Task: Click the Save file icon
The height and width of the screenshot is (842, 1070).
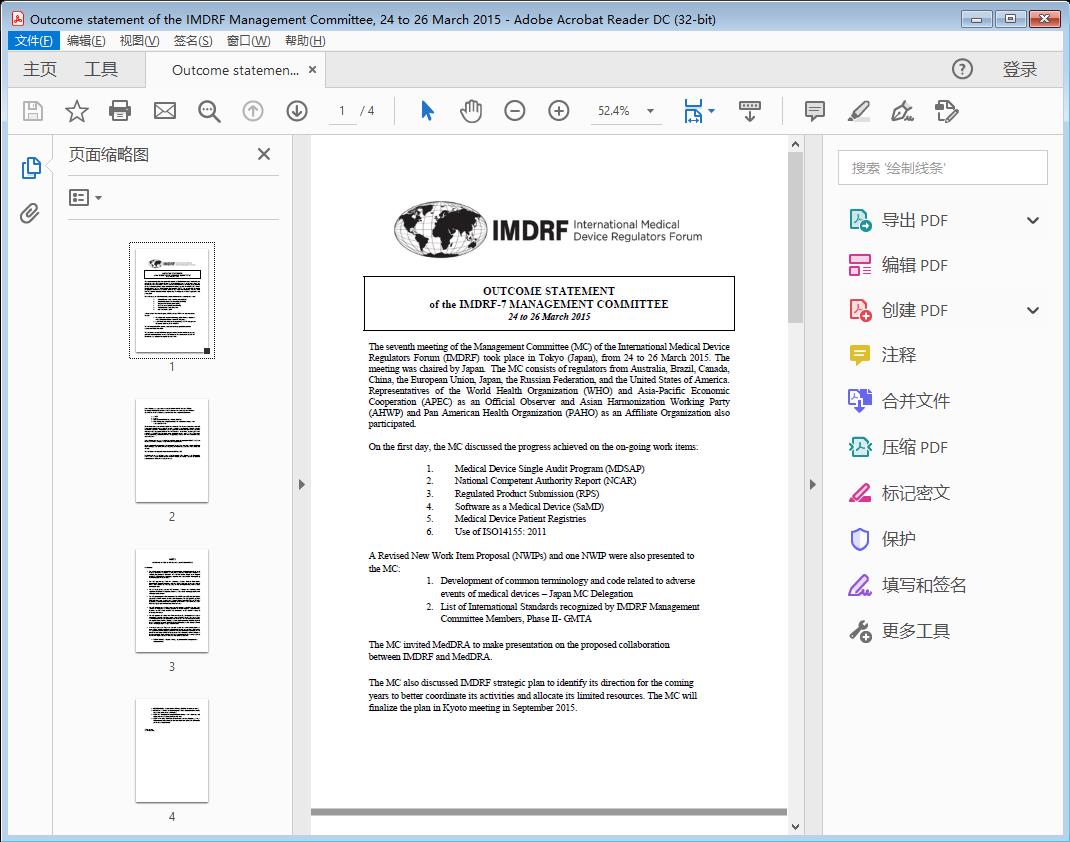Action: coord(33,111)
